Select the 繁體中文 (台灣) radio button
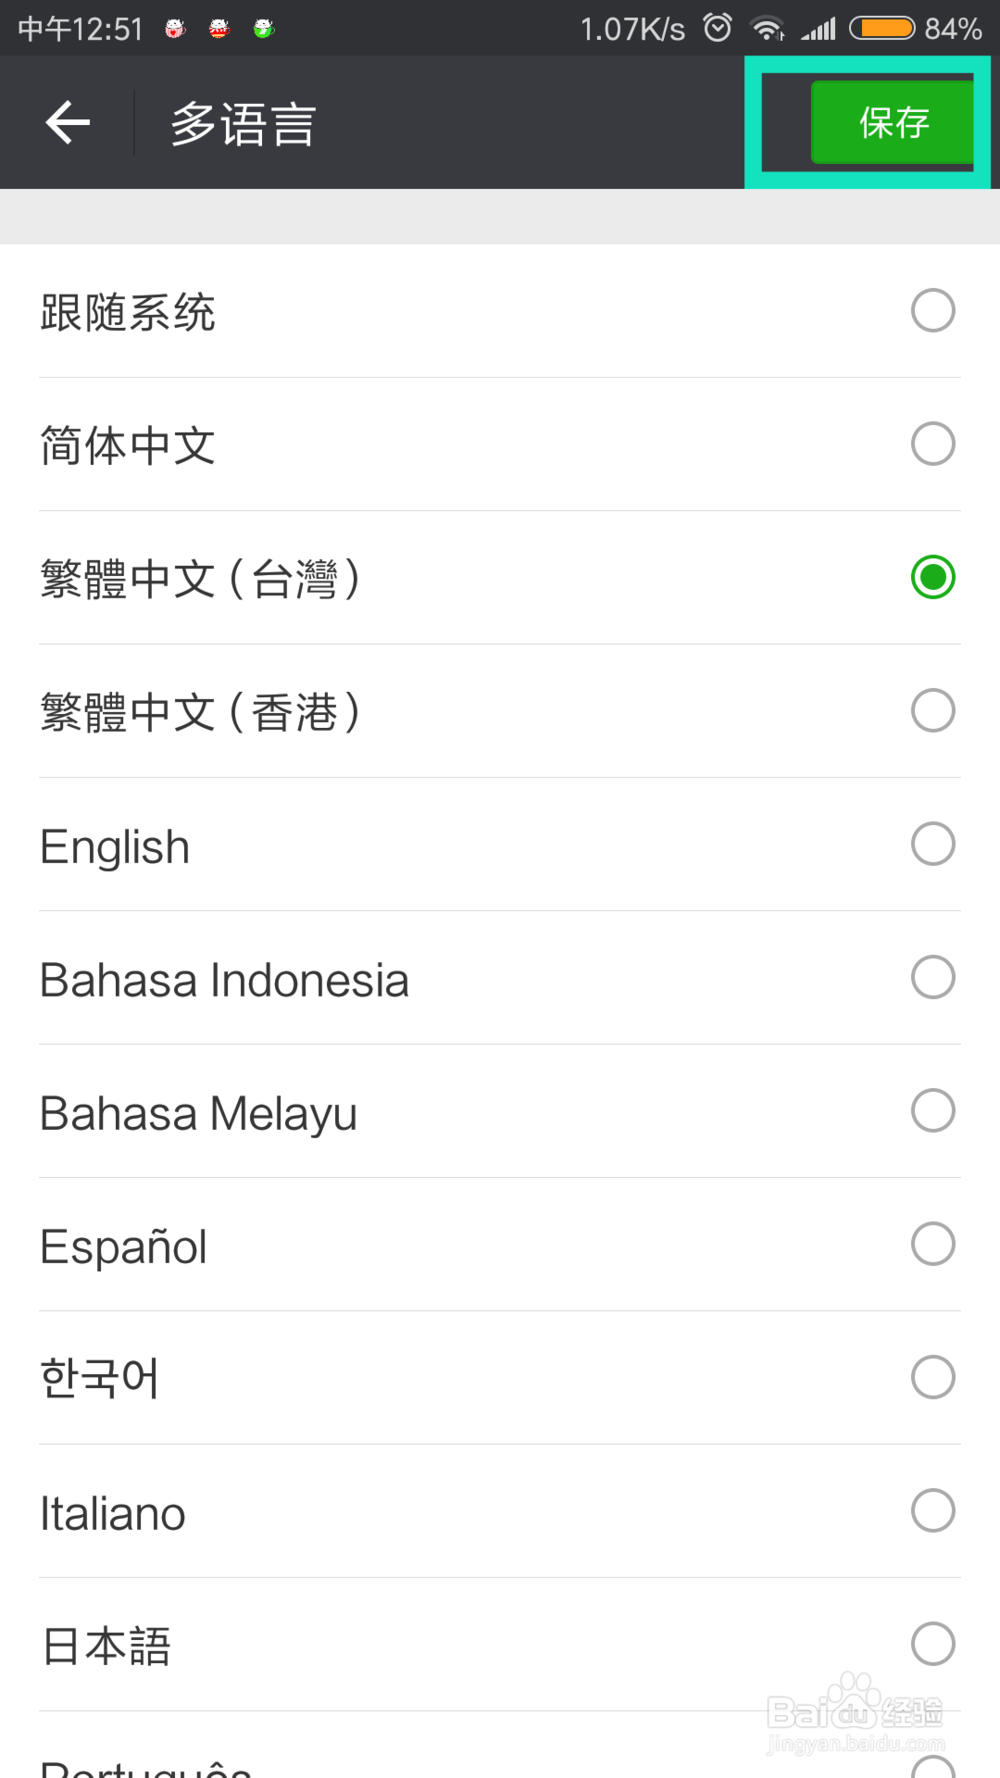 tap(932, 578)
